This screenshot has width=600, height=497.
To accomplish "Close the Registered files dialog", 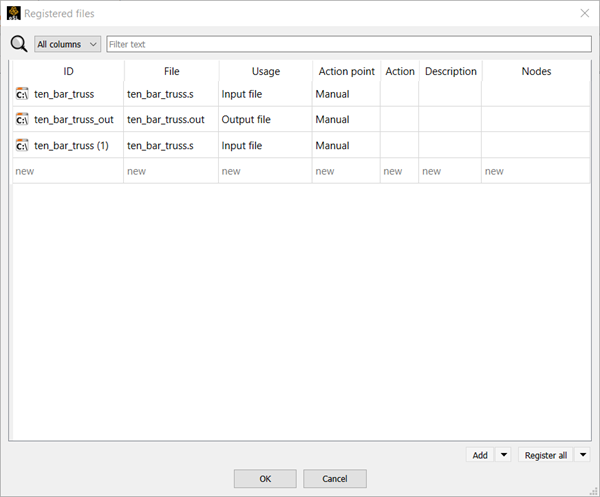I will tap(585, 13).
